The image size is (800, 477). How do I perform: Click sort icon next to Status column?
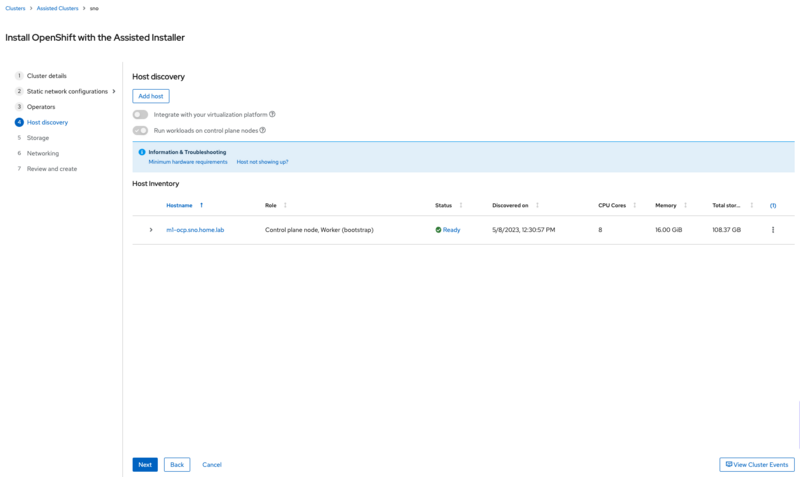click(461, 205)
